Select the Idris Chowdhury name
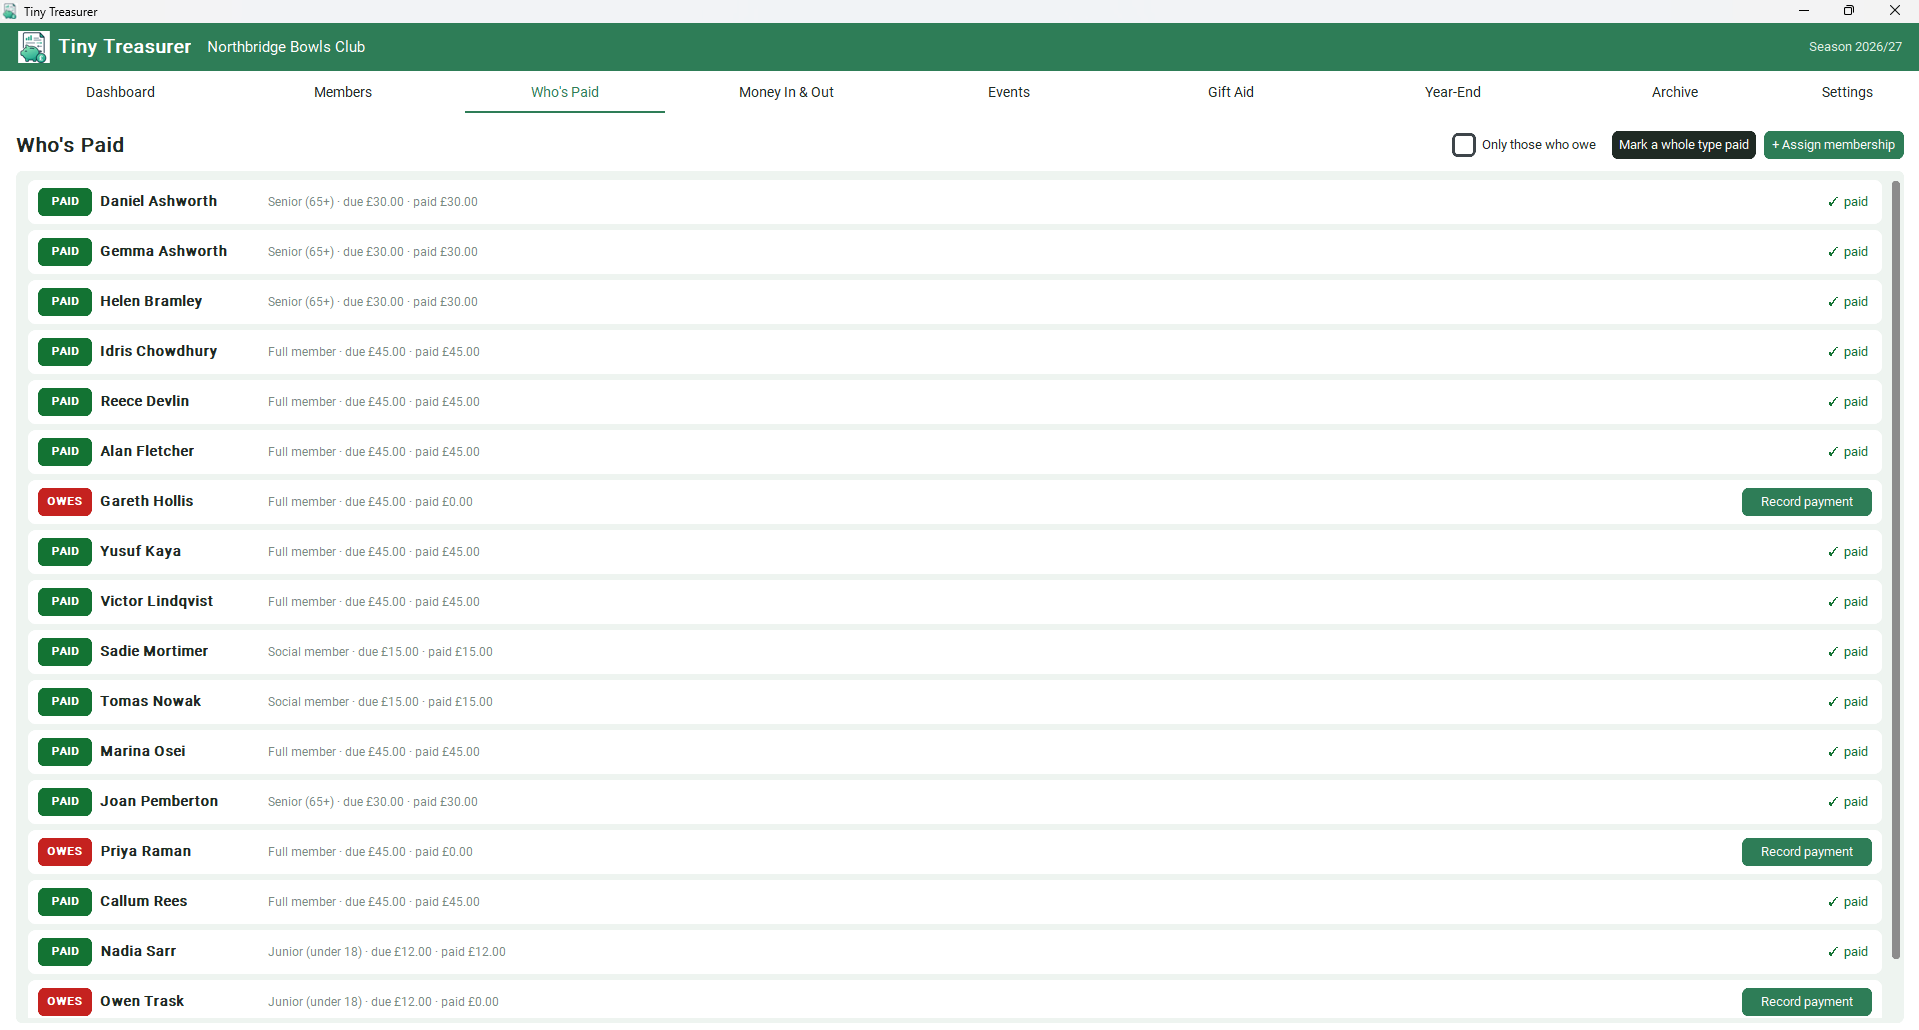 (158, 351)
